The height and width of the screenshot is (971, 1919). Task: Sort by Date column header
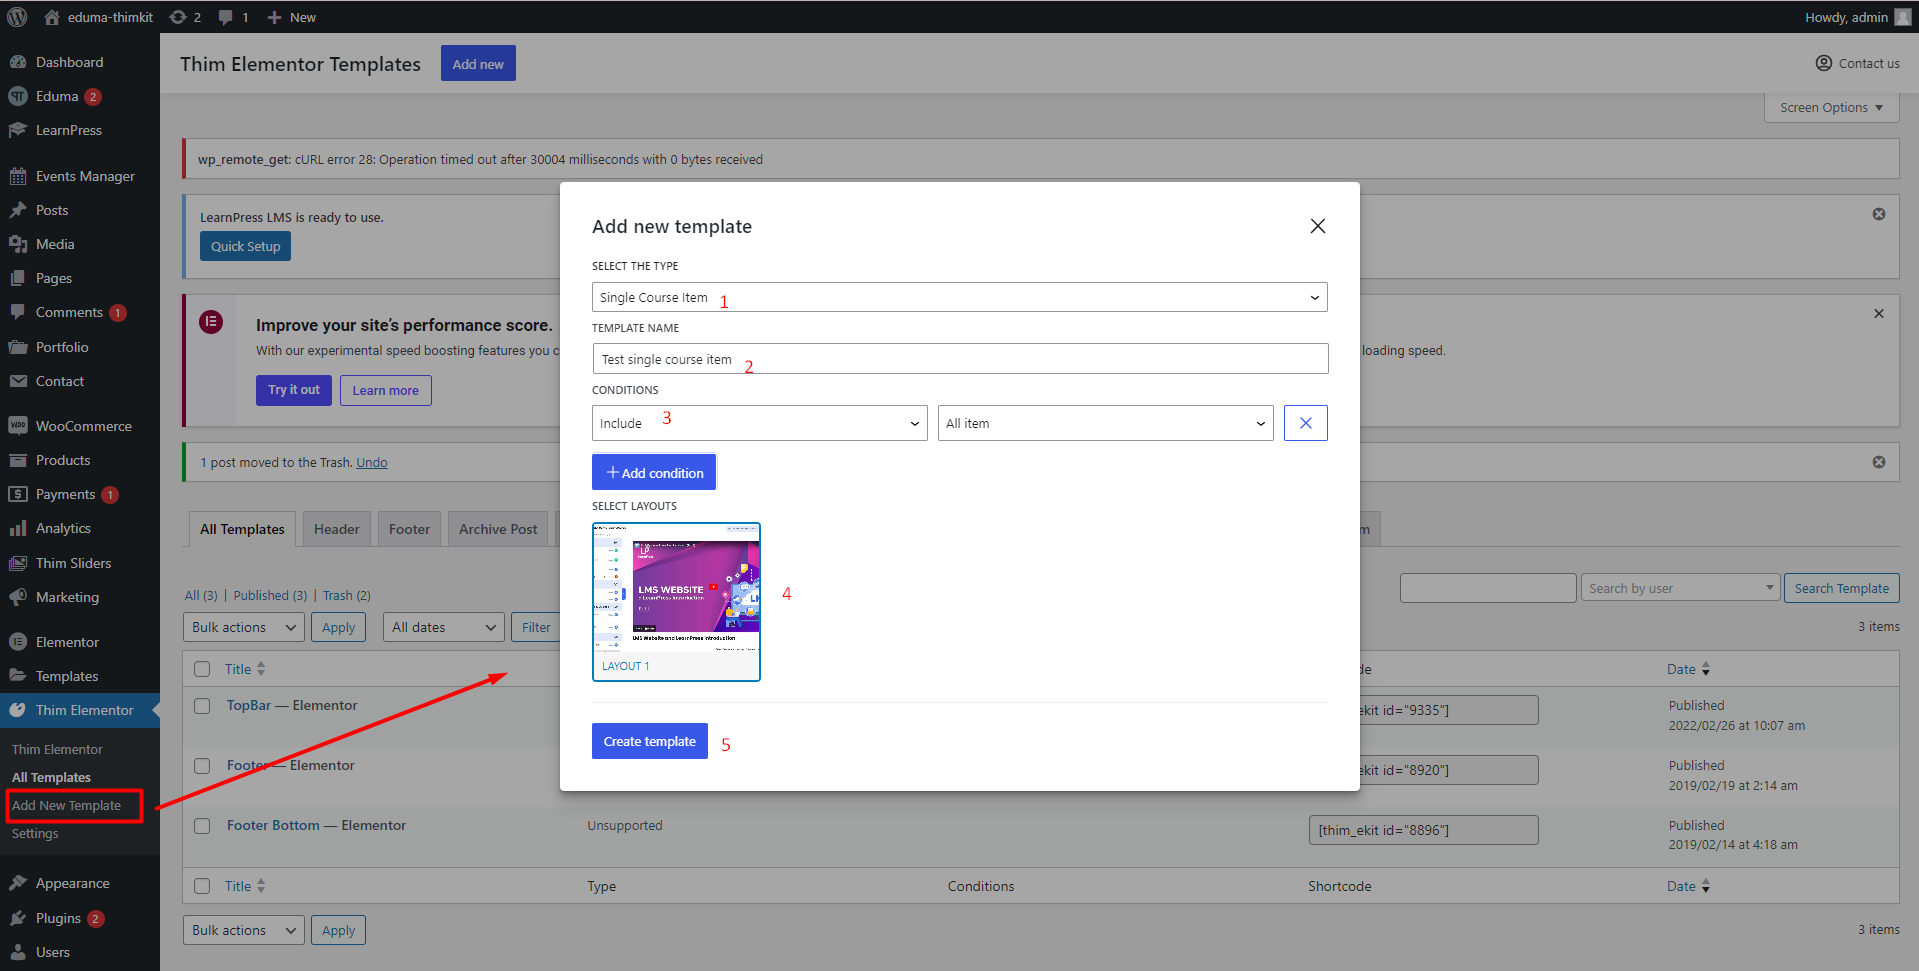pyautogui.click(x=1688, y=669)
